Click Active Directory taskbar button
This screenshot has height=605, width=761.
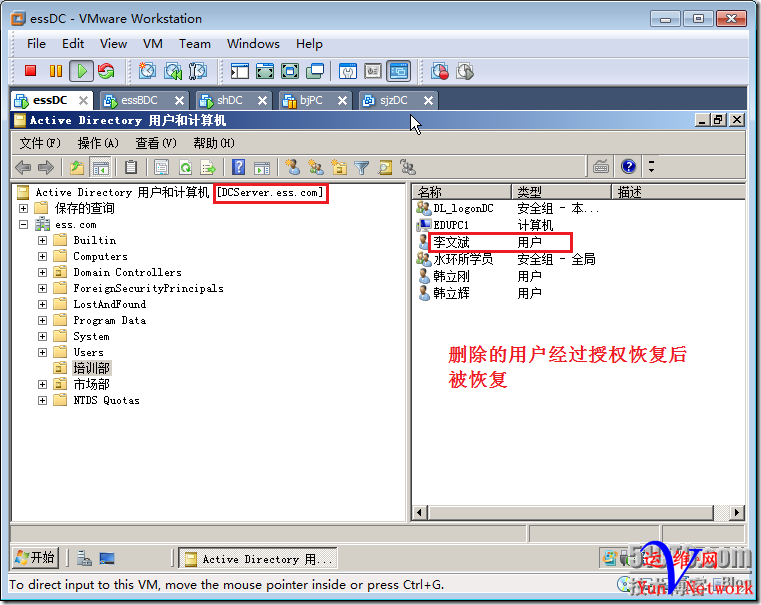point(258,559)
